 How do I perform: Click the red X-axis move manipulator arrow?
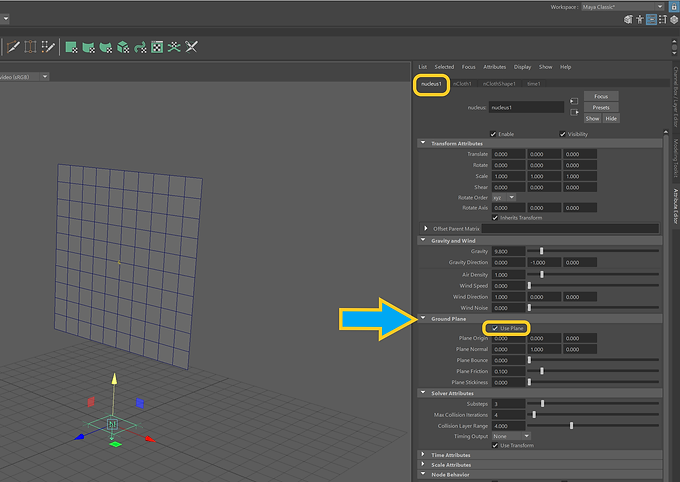[150, 439]
